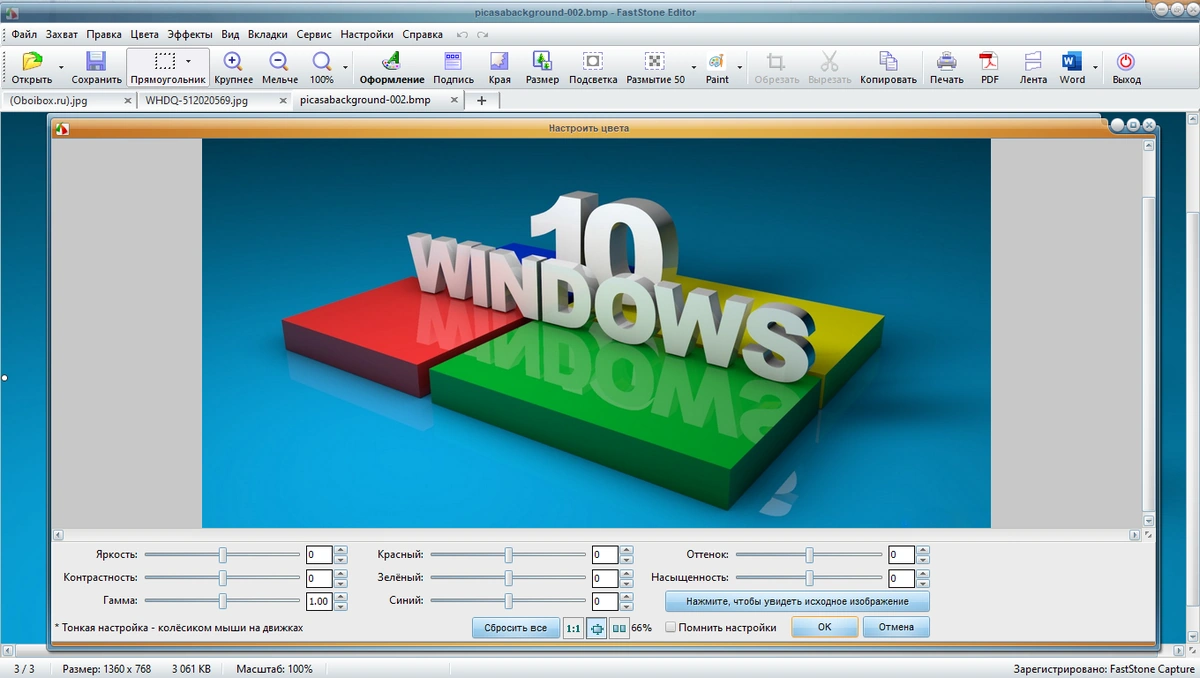Screen dimensions: 1200x678
Task: Click the horizontal scrollbar under the preview
Action: pyautogui.click(x=596, y=535)
